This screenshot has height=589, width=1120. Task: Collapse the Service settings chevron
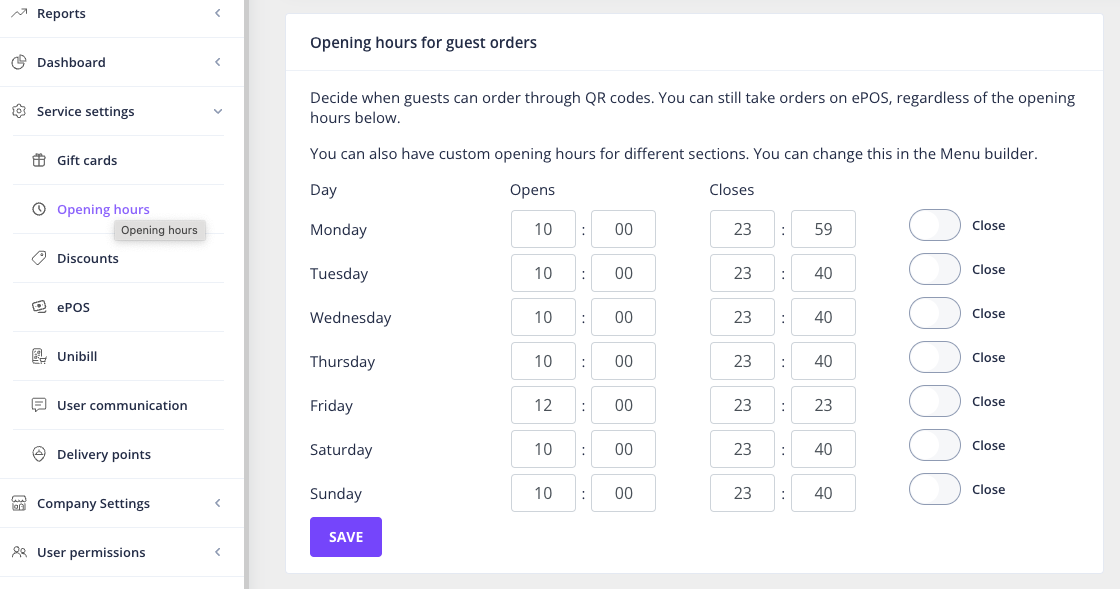(x=218, y=111)
